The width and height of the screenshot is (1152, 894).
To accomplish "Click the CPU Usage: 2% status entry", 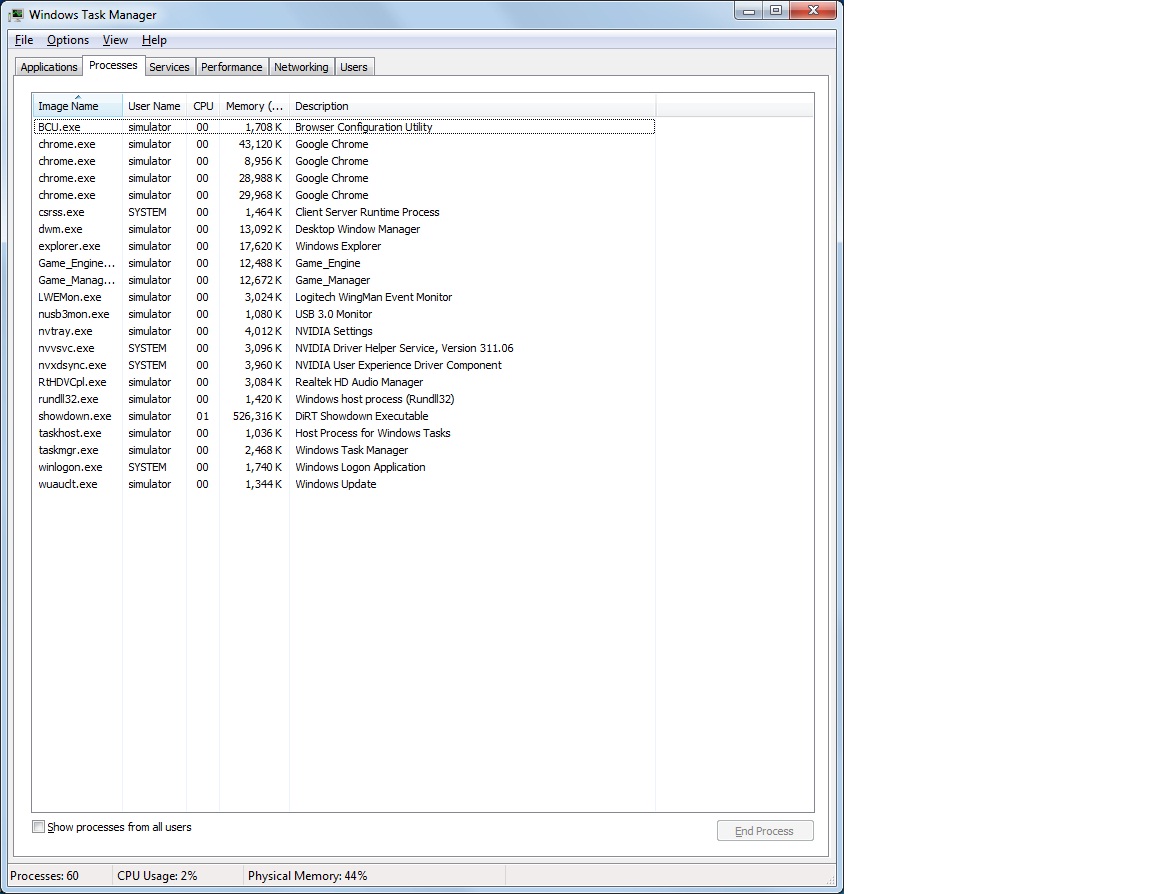I will point(157,876).
